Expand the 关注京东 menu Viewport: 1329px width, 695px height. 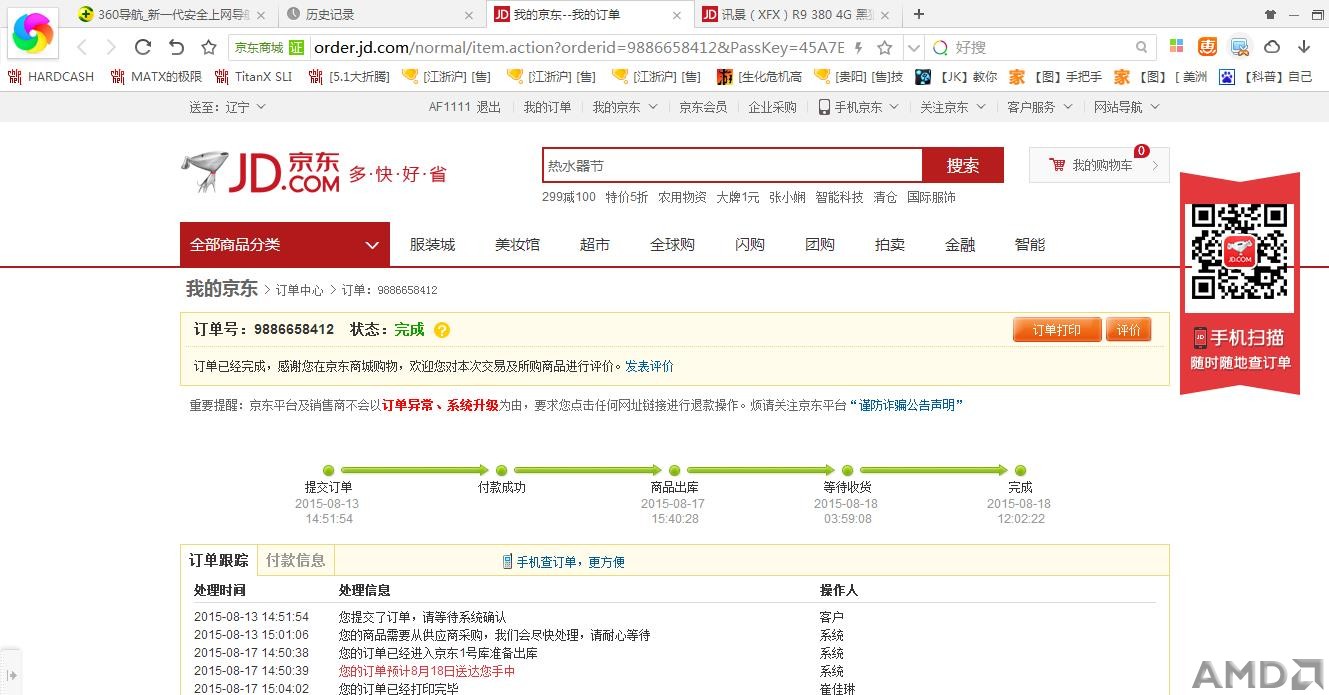click(953, 107)
